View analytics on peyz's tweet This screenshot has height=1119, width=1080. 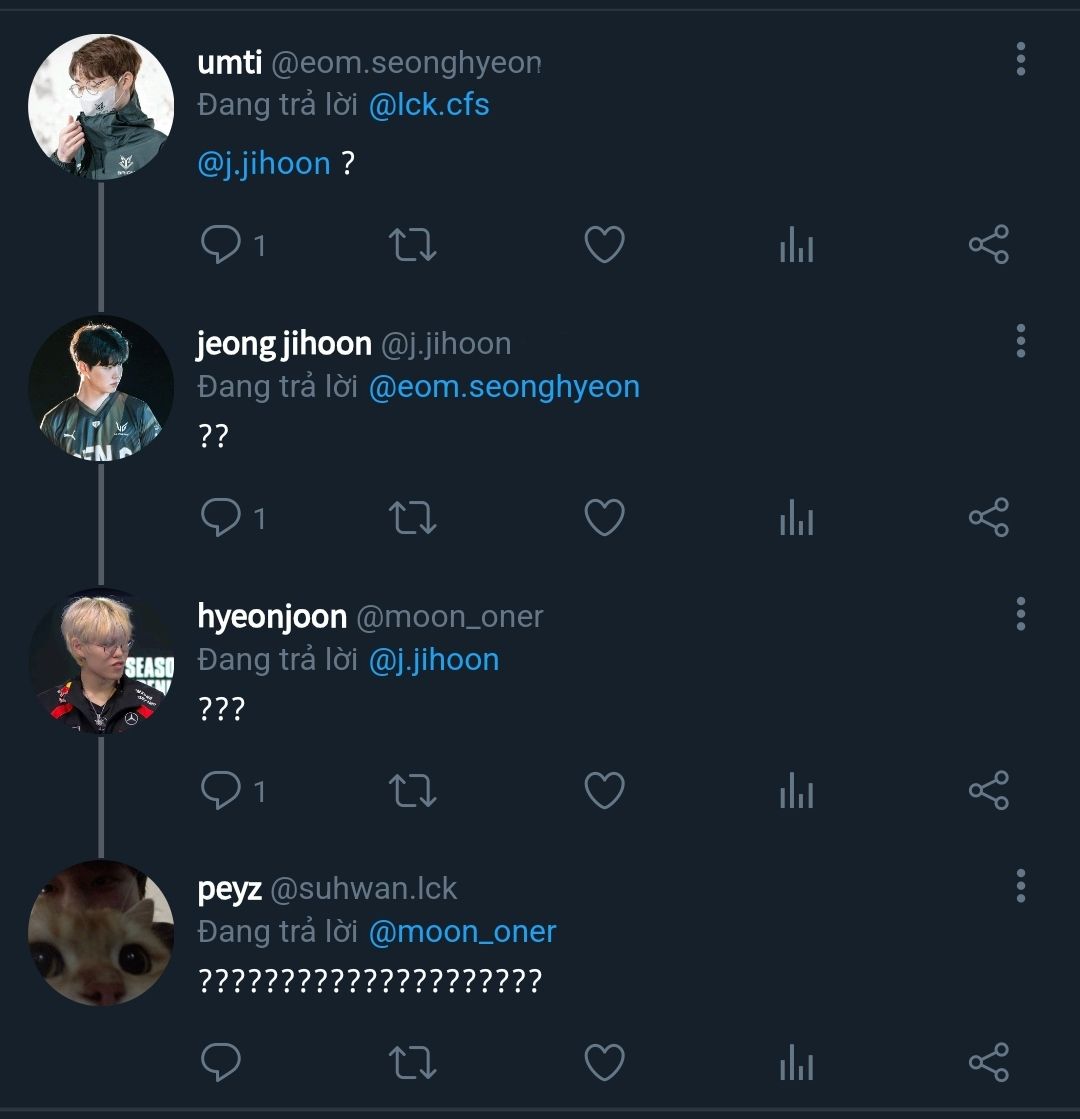click(797, 1063)
